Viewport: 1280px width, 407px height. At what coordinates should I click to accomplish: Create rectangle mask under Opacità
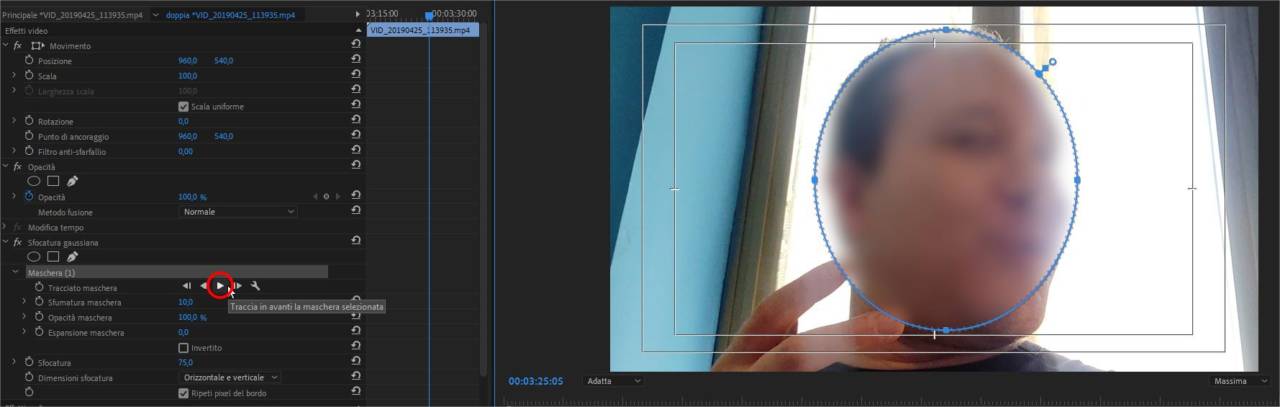coord(53,182)
